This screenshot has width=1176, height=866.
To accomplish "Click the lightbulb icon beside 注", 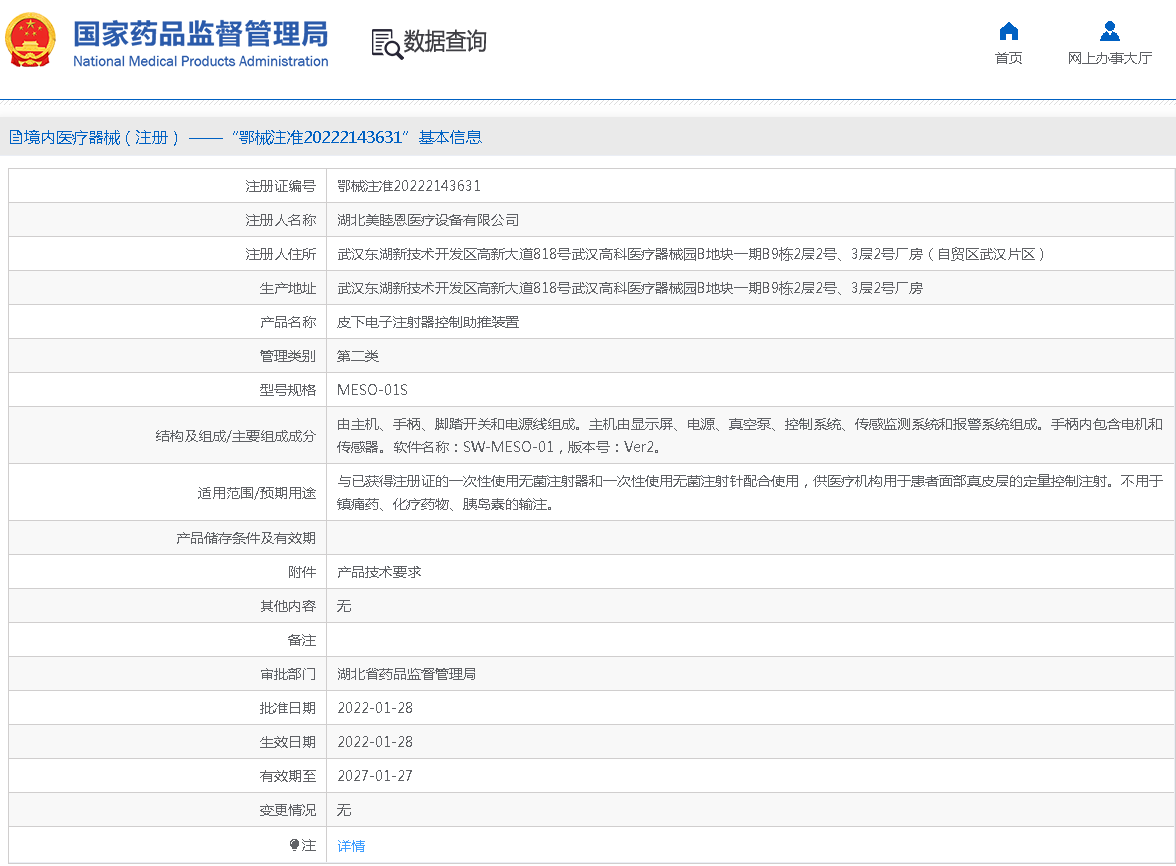I will coord(294,846).
